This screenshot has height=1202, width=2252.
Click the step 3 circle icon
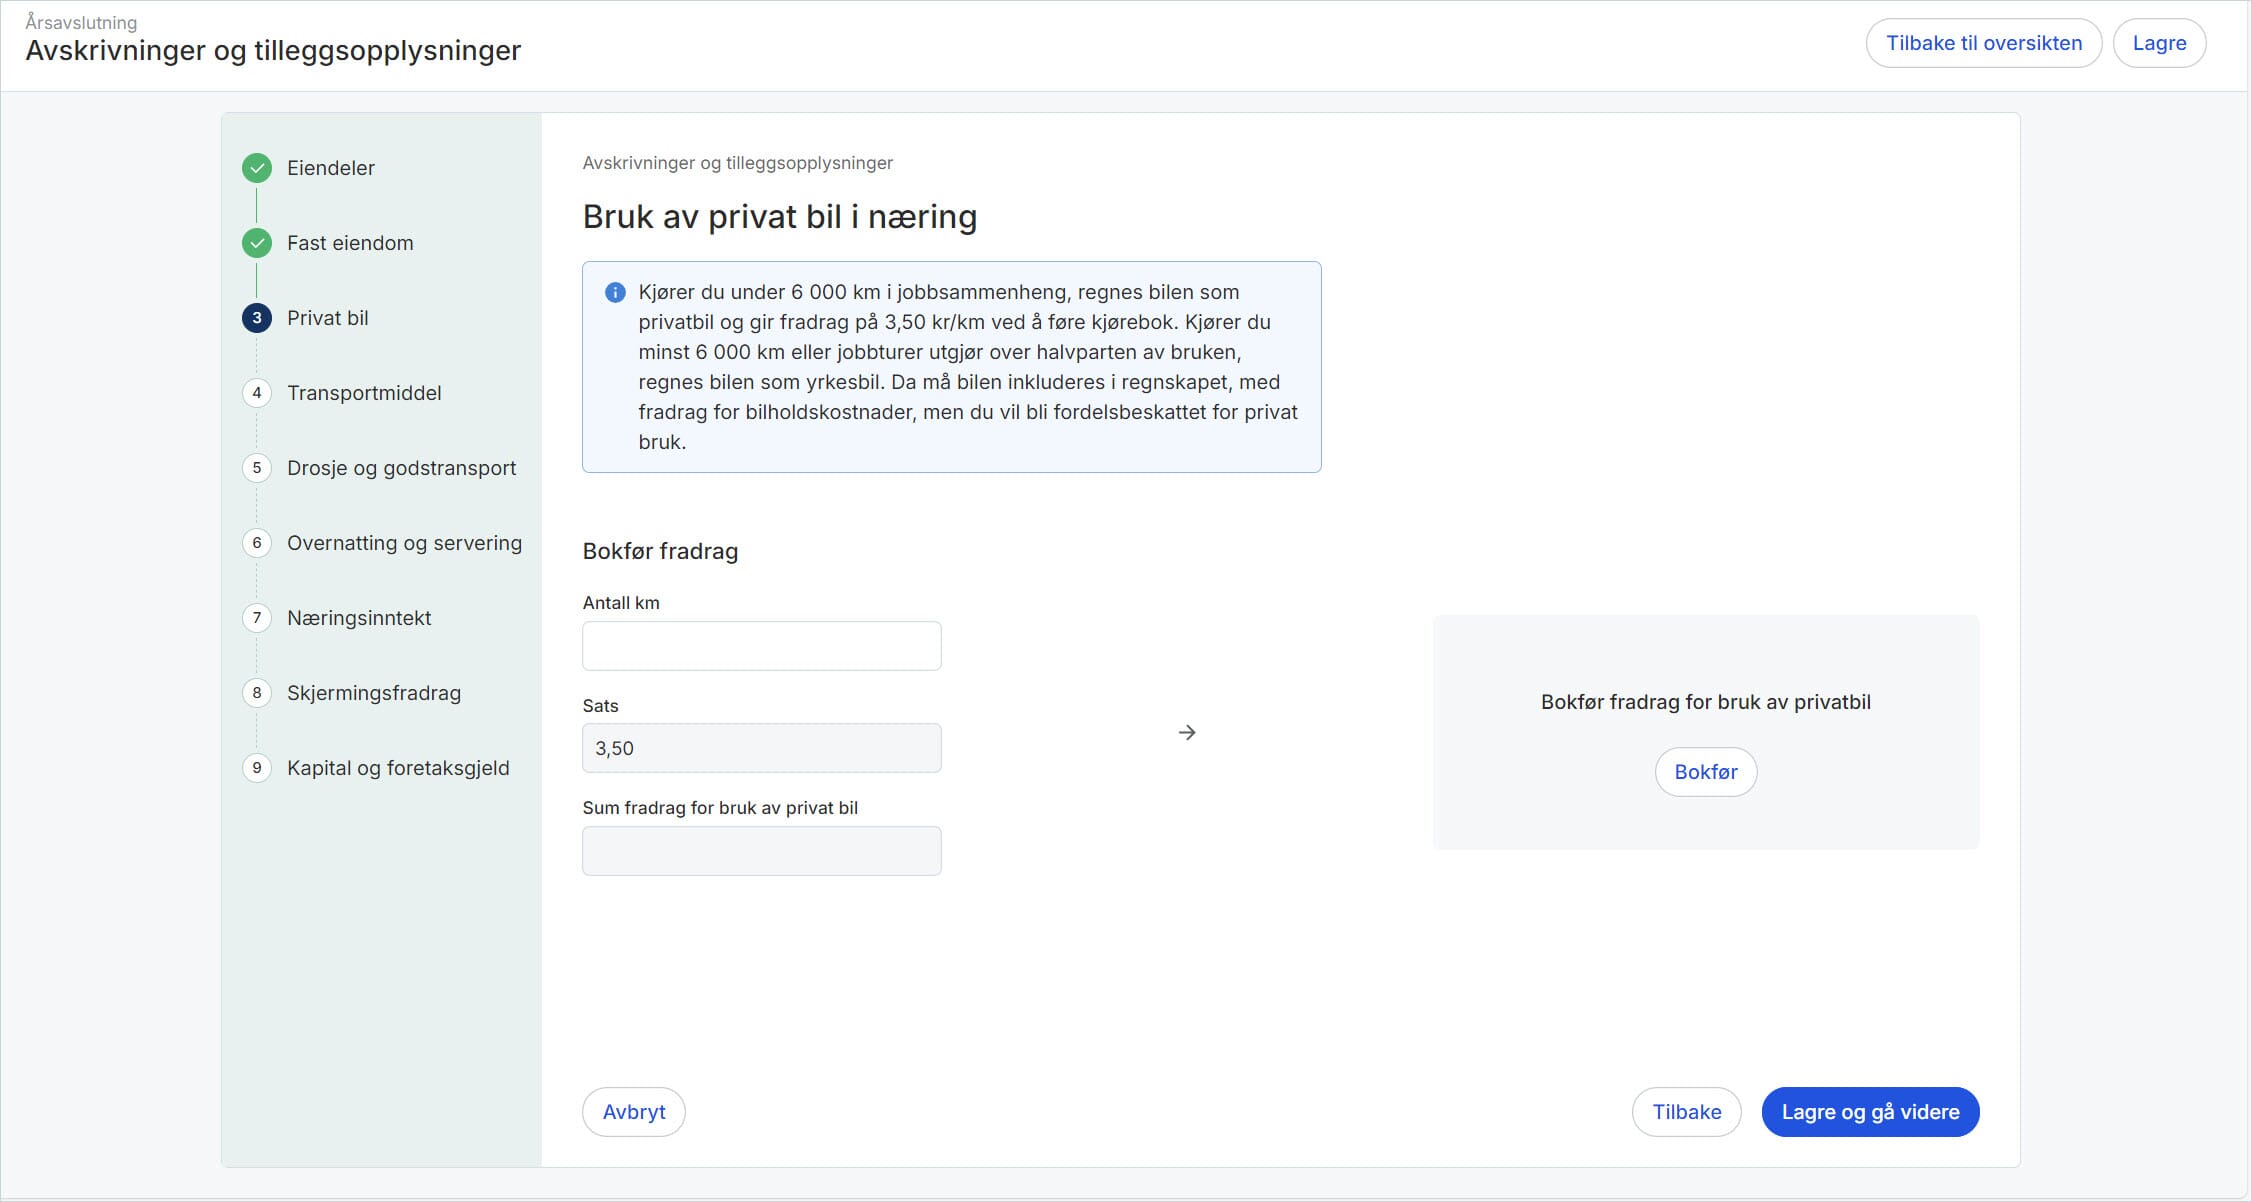point(257,318)
